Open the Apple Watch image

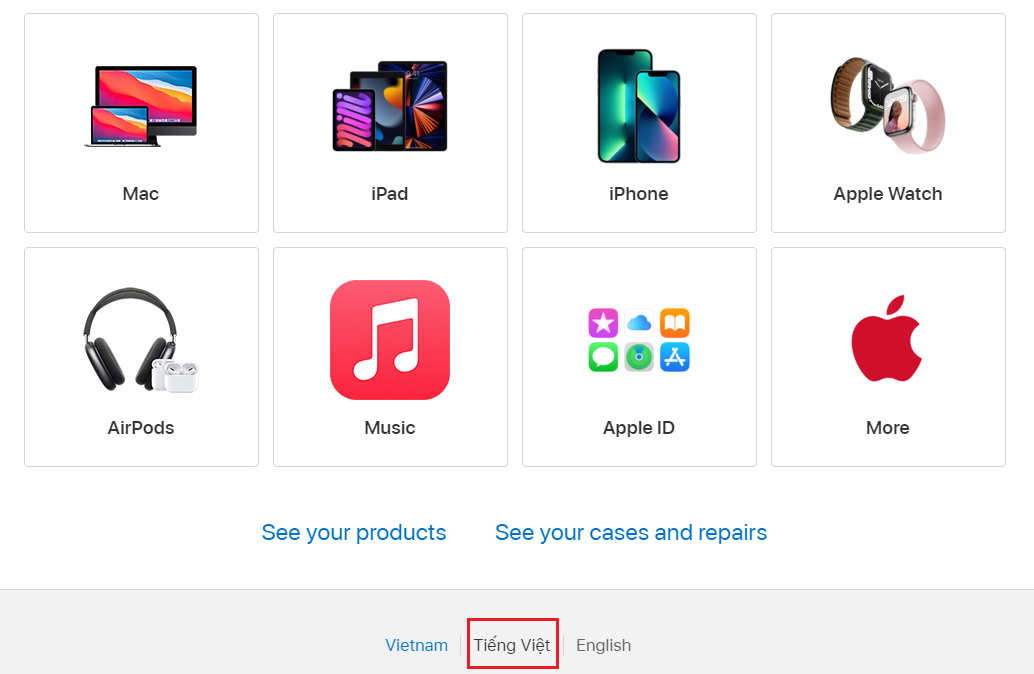(888, 105)
